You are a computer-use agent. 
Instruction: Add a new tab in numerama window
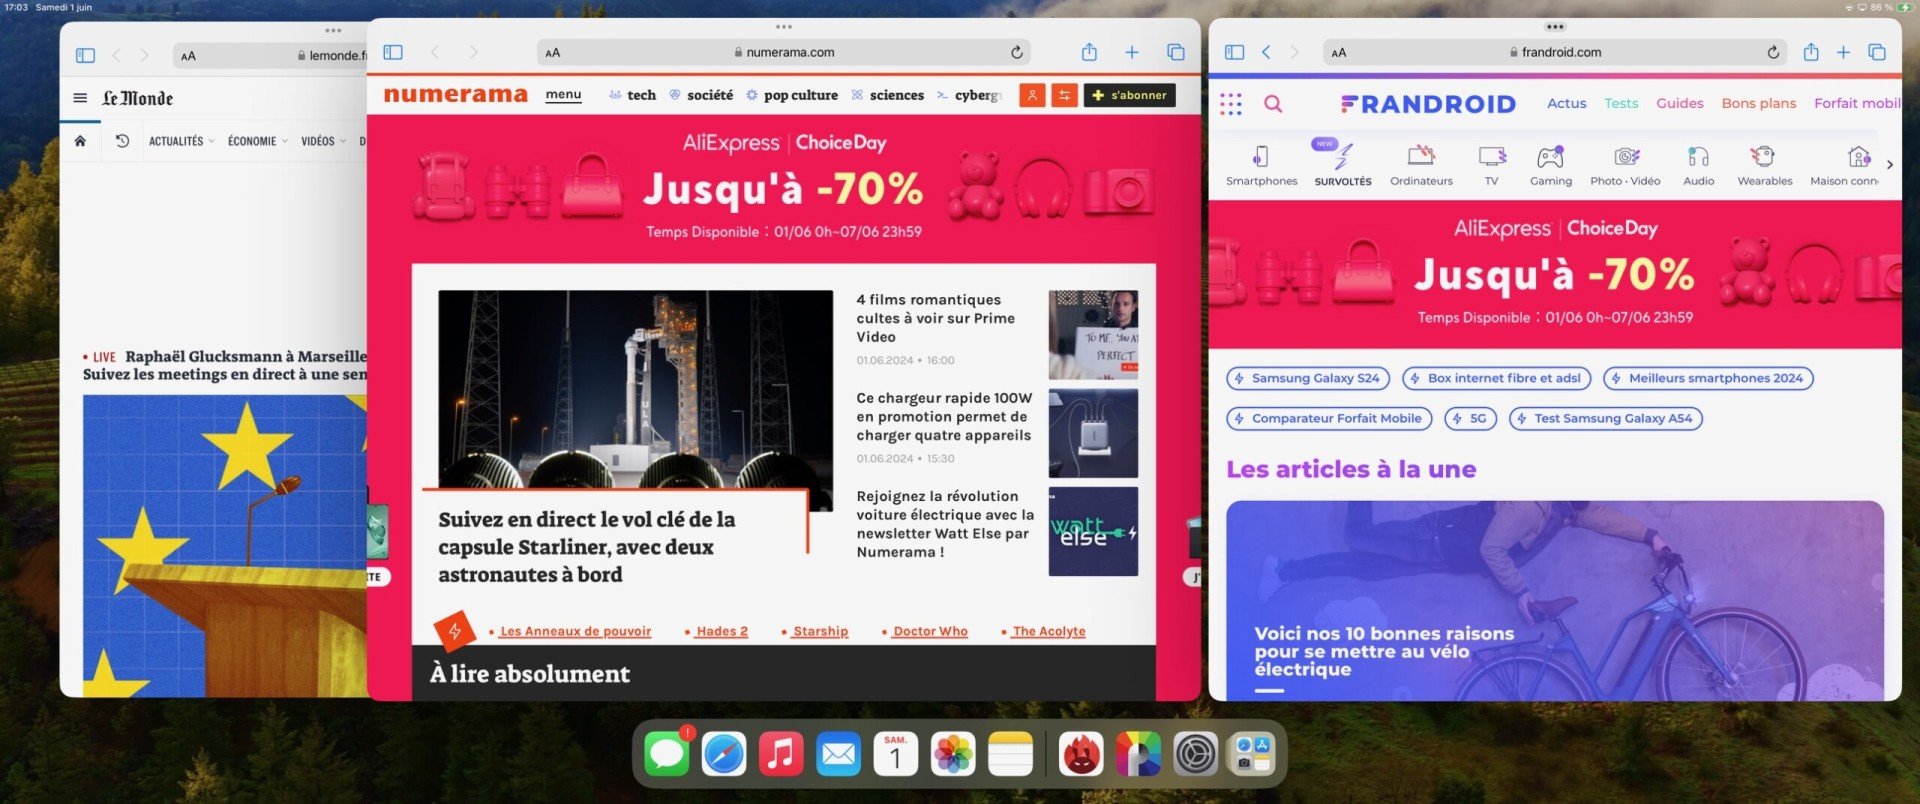pos(1132,52)
